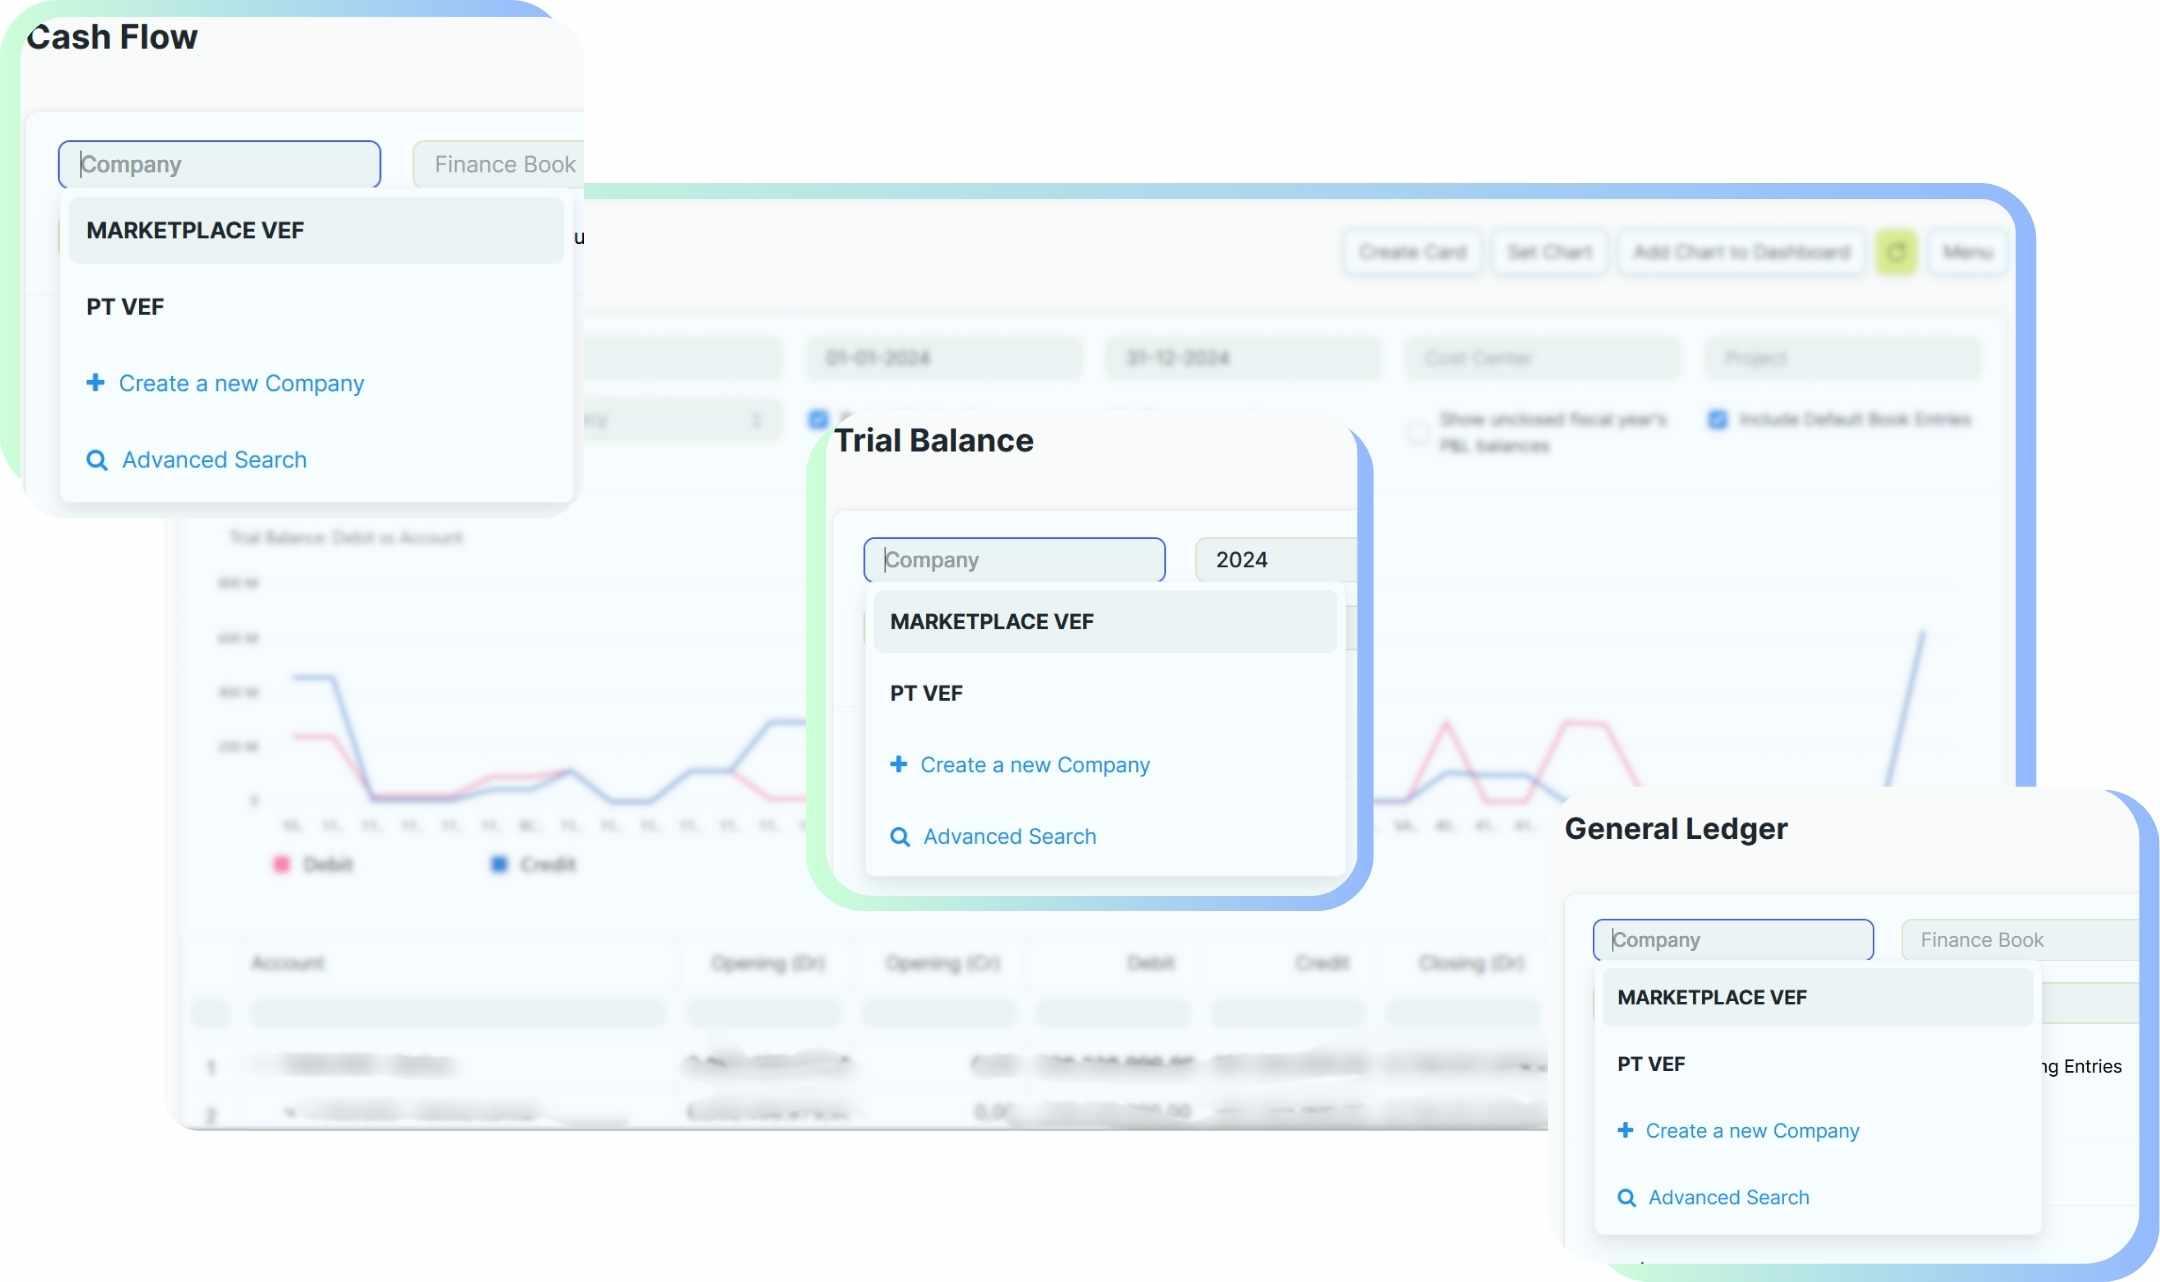Enable Show unclosed fiscal year's P&L balances
The width and height of the screenshot is (2160, 1282).
(x=1417, y=432)
